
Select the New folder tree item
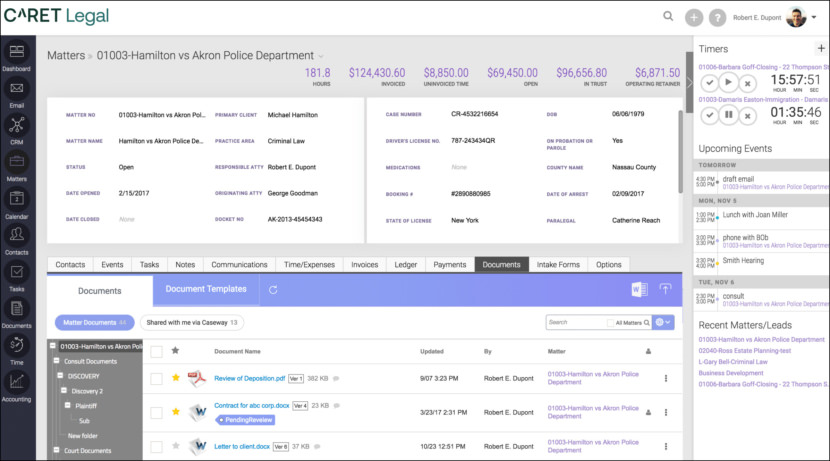click(83, 436)
